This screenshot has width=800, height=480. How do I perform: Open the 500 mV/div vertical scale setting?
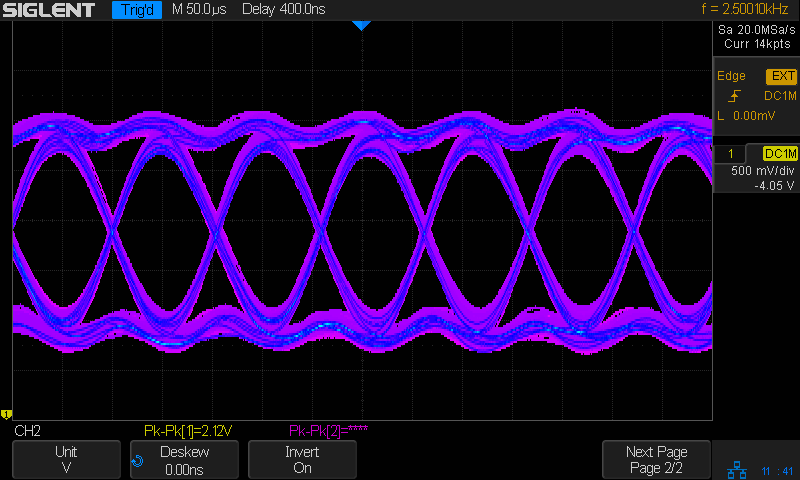click(x=756, y=170)
